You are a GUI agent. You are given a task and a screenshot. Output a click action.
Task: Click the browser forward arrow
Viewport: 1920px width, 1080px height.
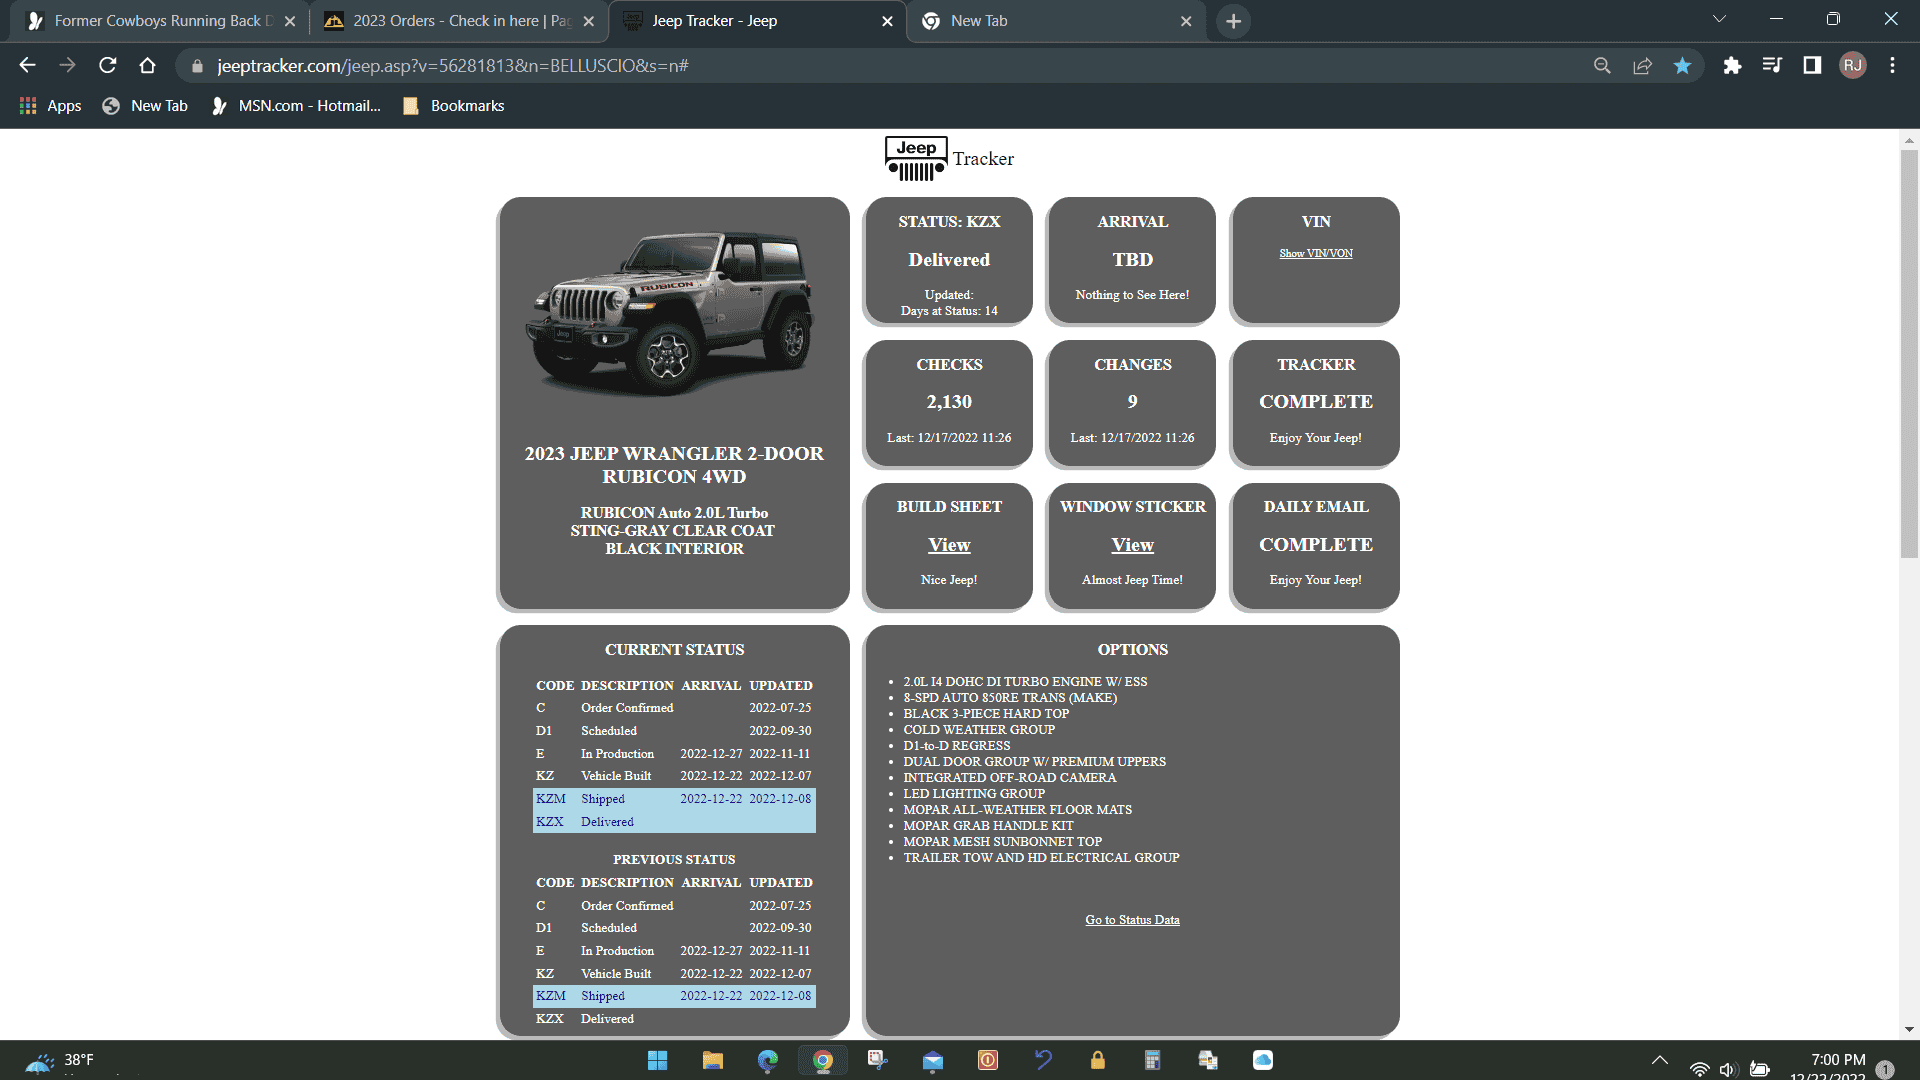coord(67,66)
